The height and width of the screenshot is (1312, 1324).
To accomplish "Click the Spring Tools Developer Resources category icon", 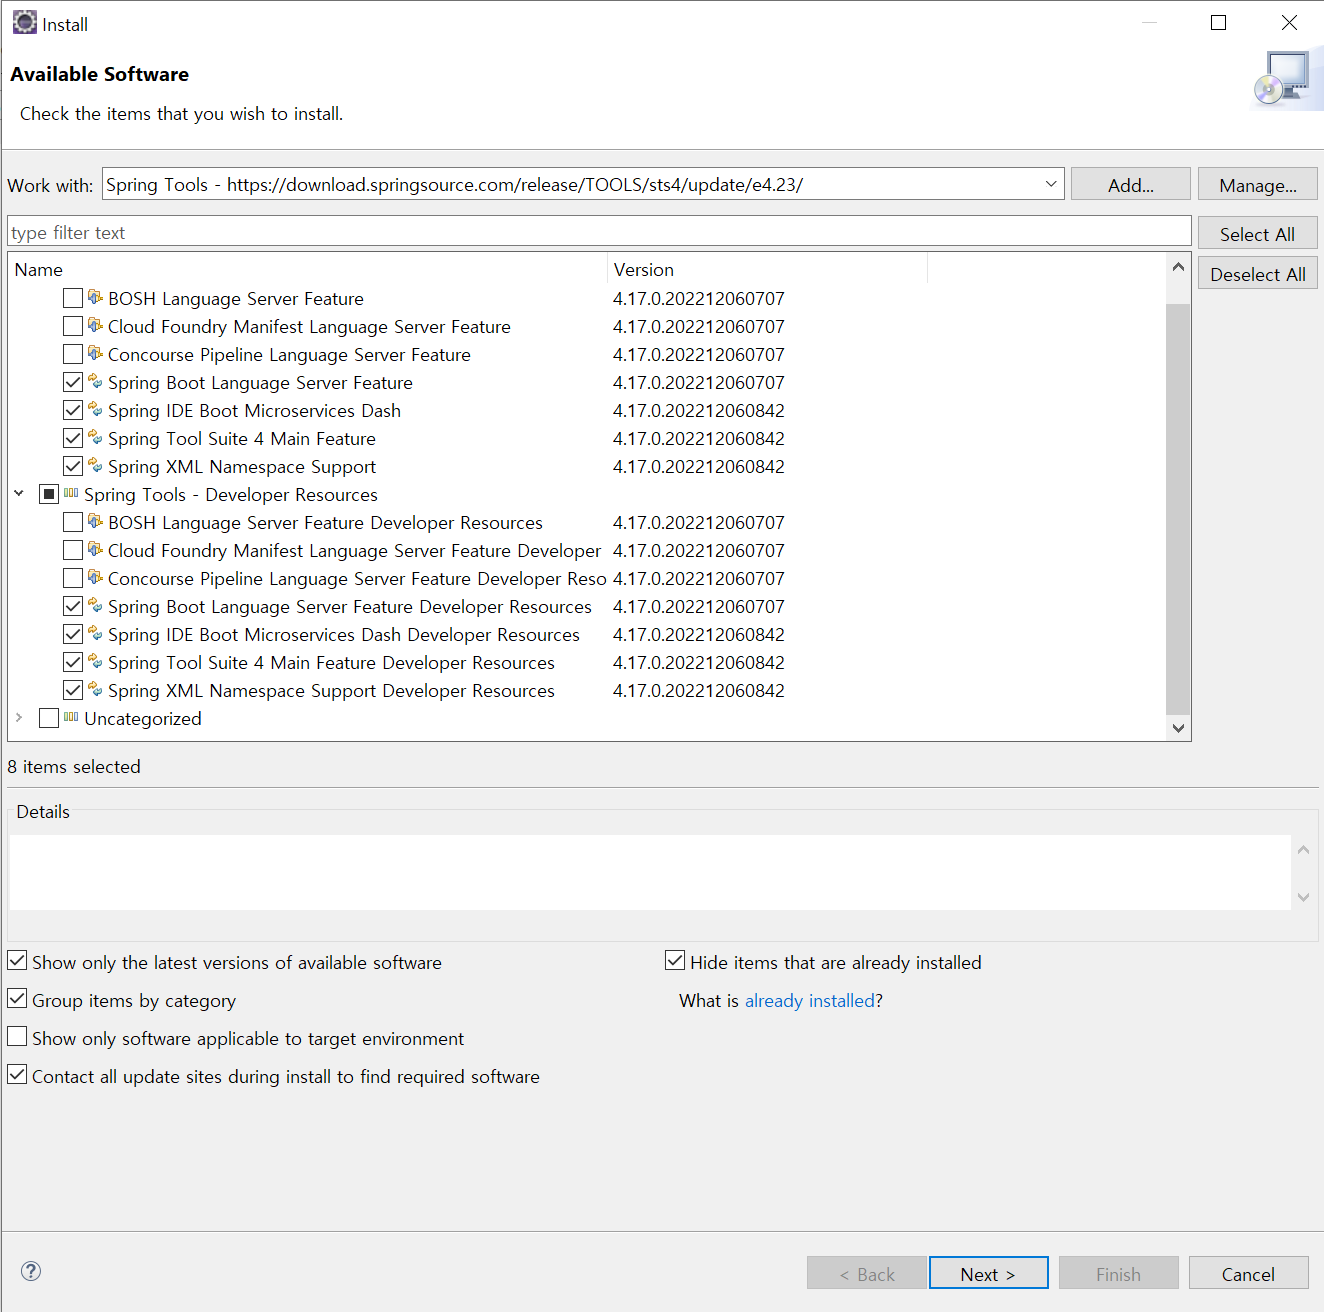I will 71,494.
